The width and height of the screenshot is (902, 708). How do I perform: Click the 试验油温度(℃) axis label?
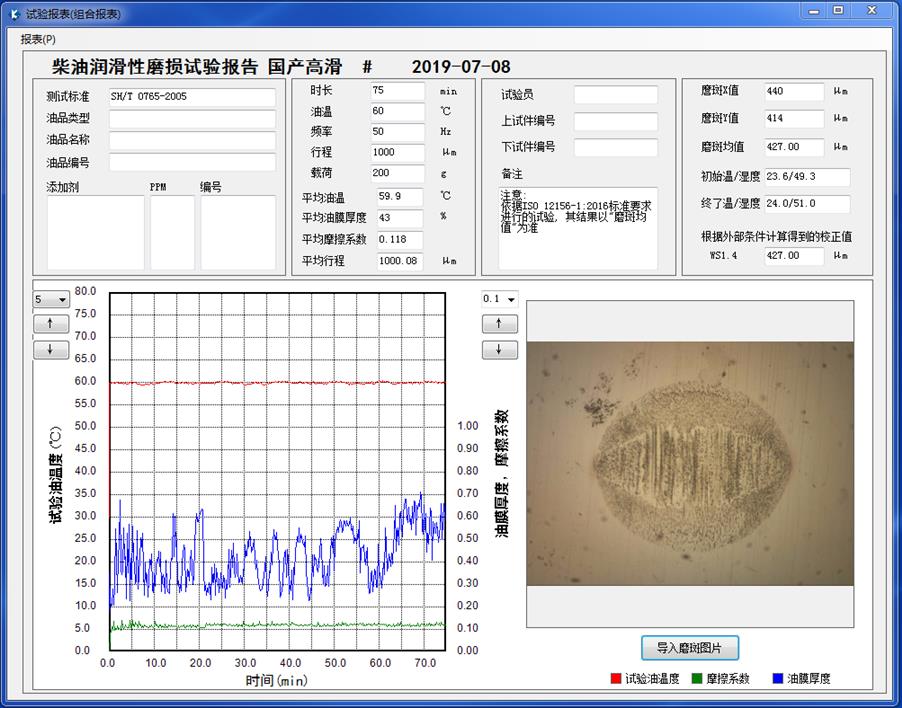click(x=56, y=474)
